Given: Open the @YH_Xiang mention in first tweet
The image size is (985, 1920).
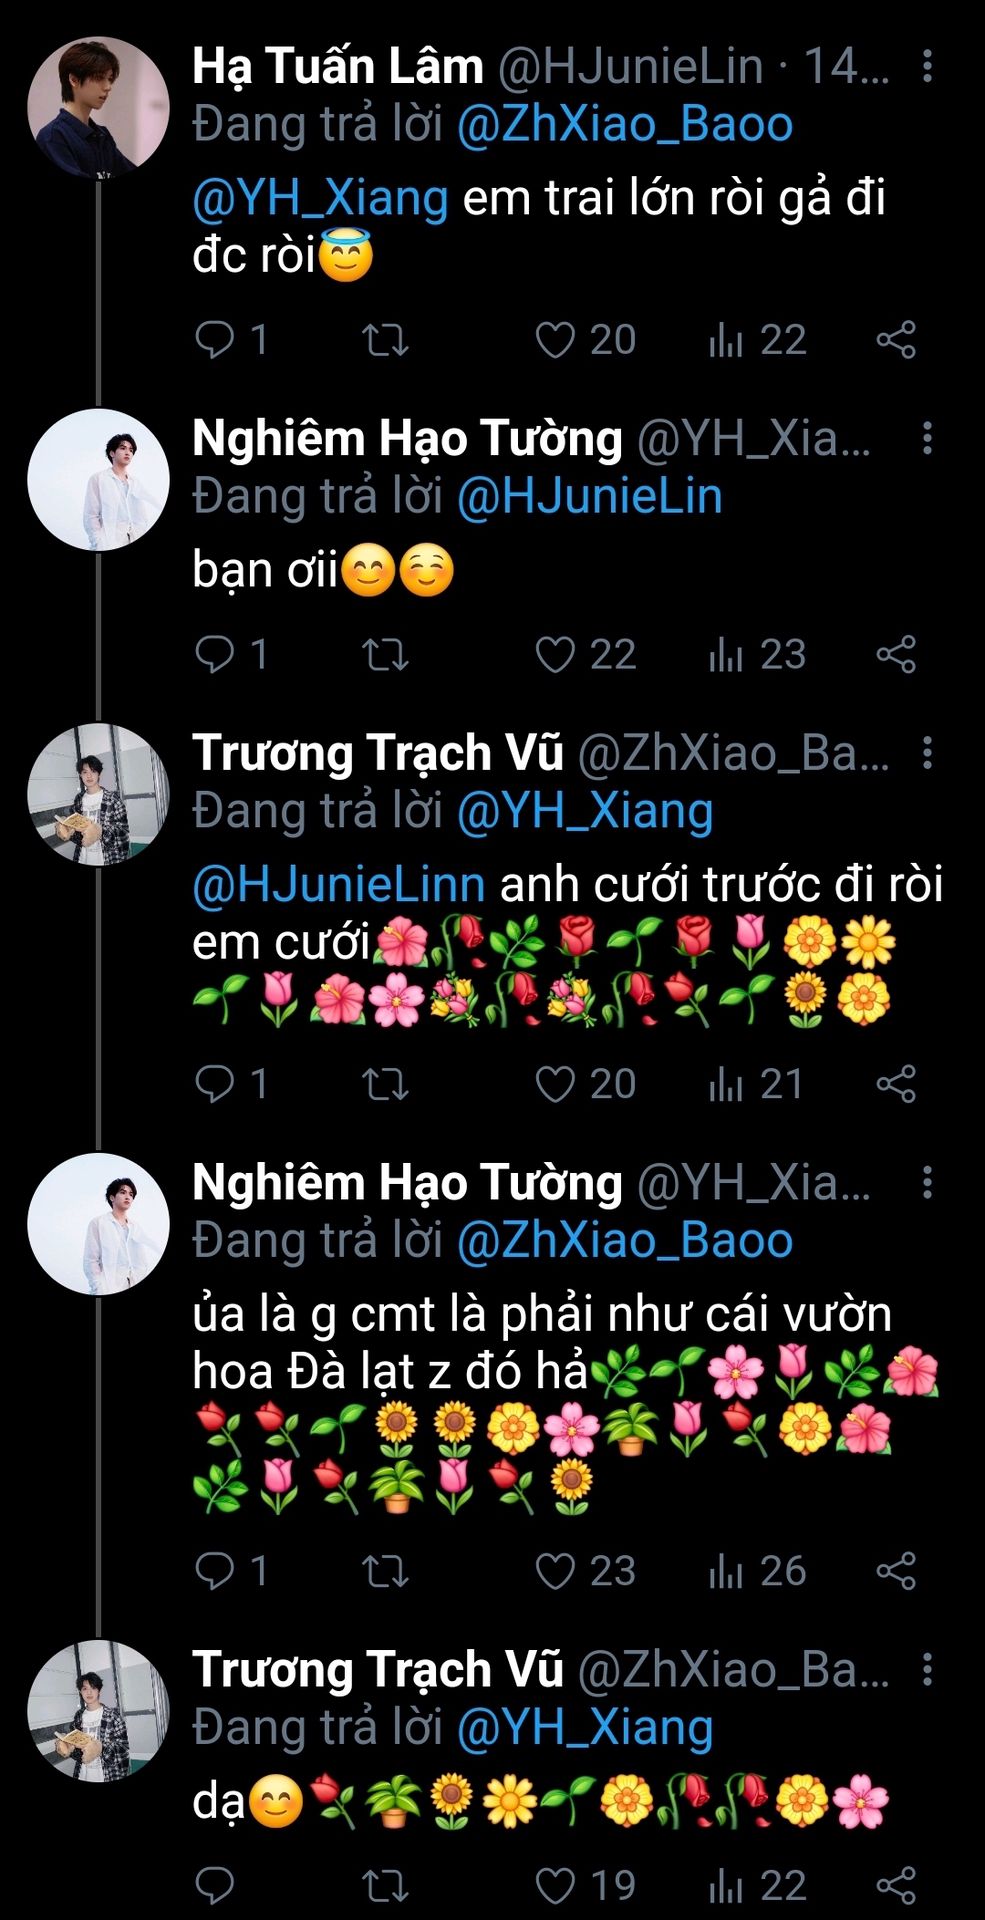Looking at the screenshot, I should pos(320,198).
